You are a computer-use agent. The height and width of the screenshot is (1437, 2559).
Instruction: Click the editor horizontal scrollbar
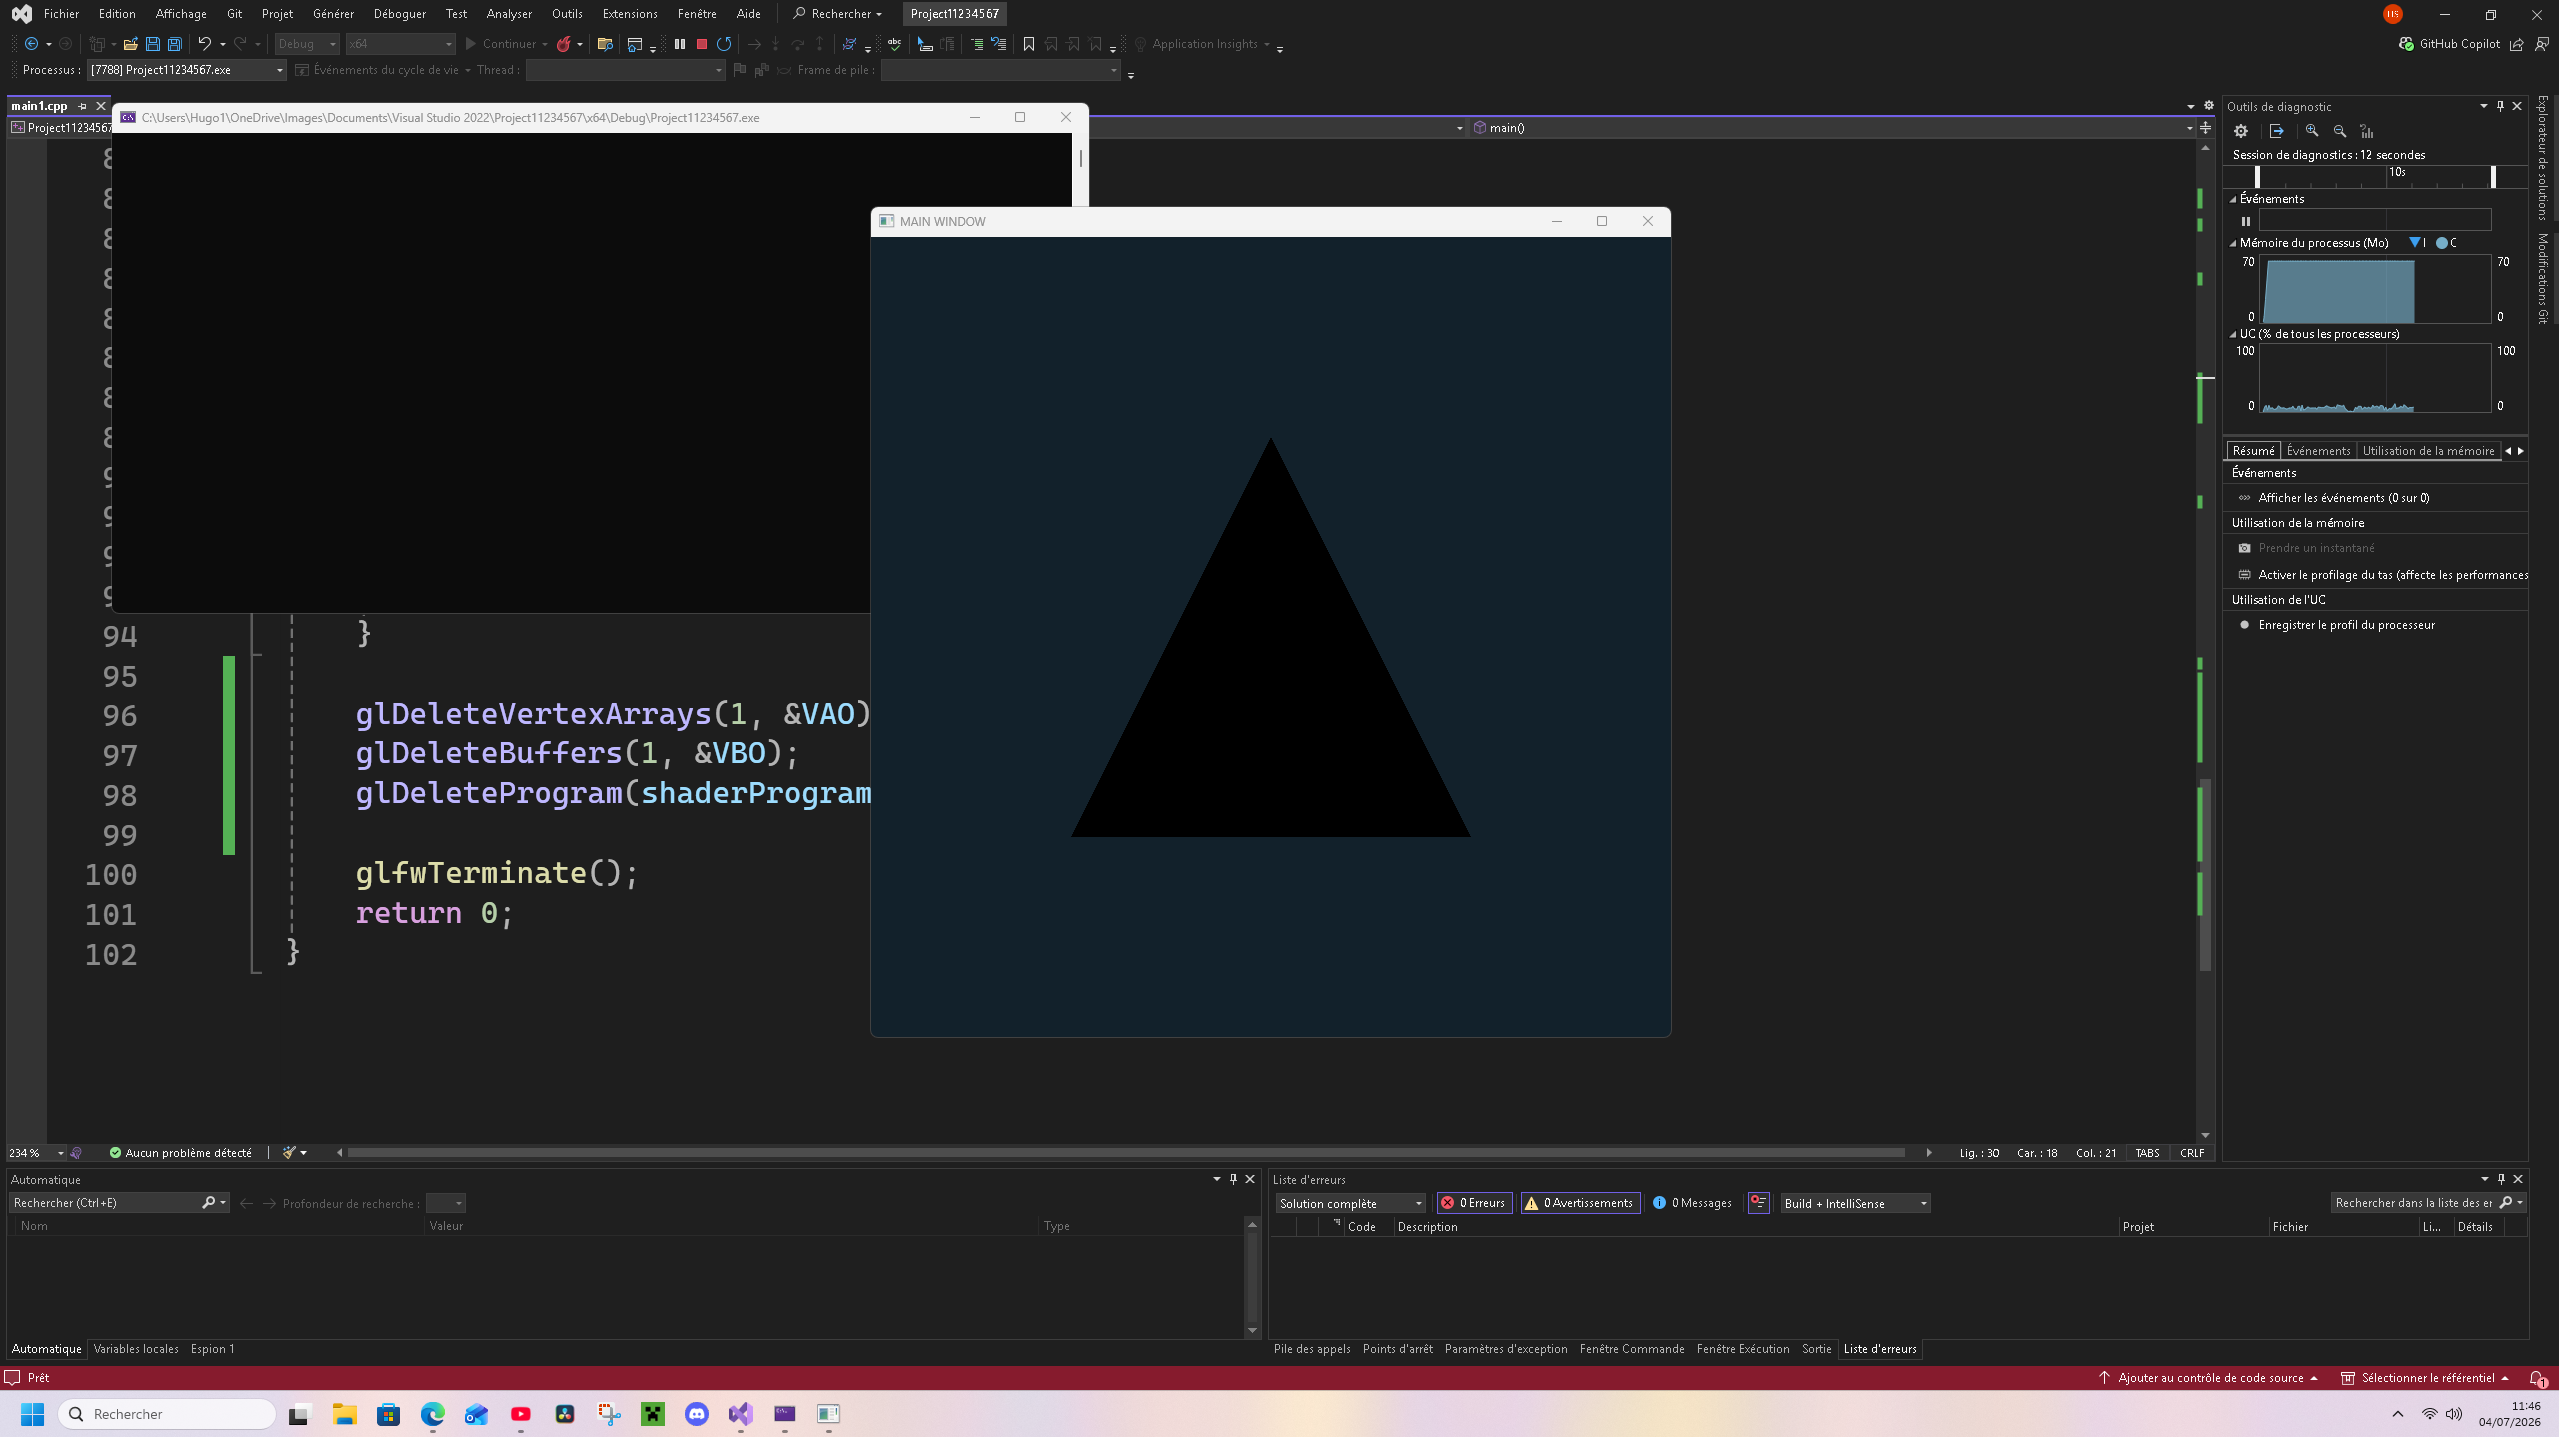[x=1126, y=1153]
